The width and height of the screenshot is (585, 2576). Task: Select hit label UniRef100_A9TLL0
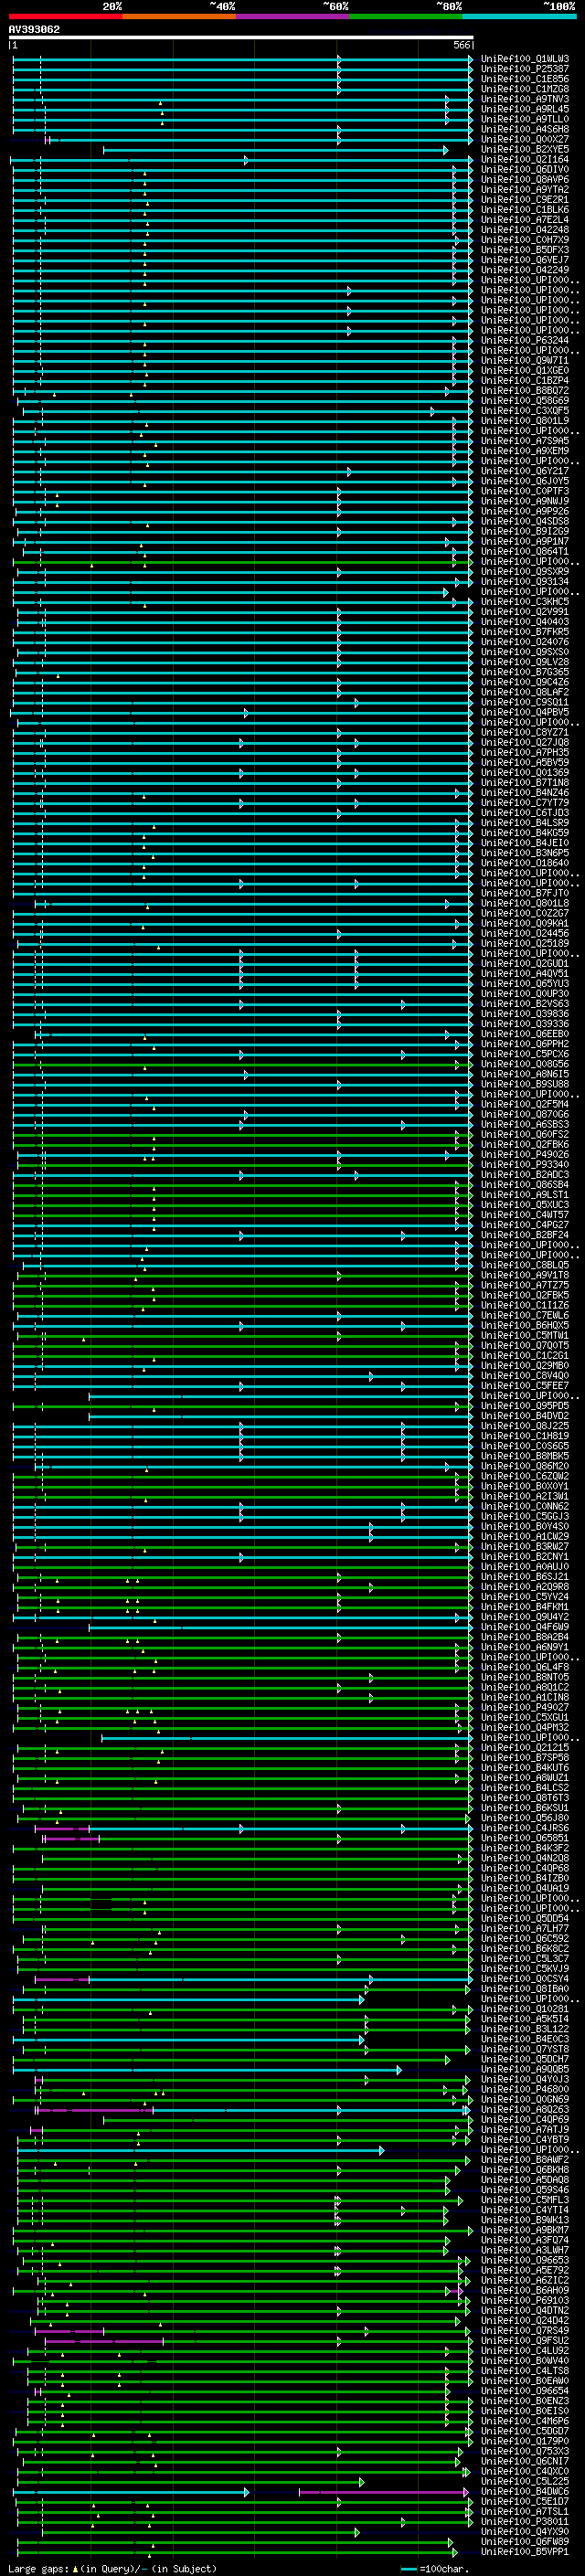point(525,119)
